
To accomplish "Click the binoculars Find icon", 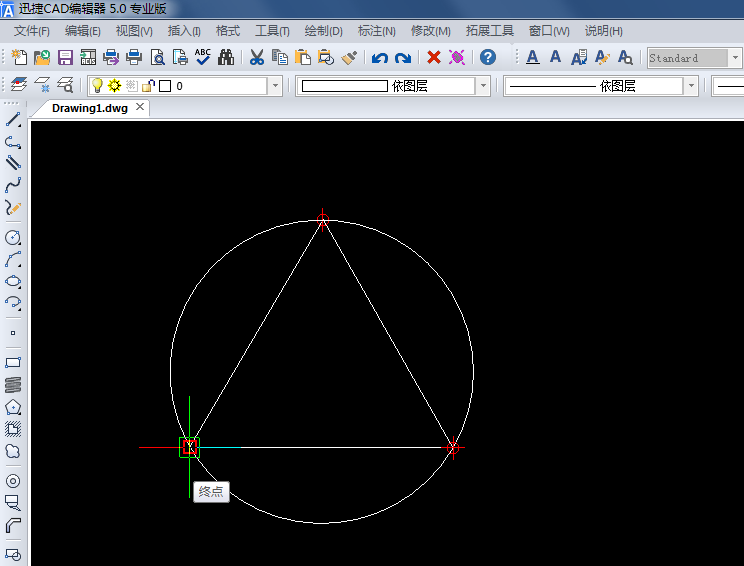I will (x=226, y=58).
